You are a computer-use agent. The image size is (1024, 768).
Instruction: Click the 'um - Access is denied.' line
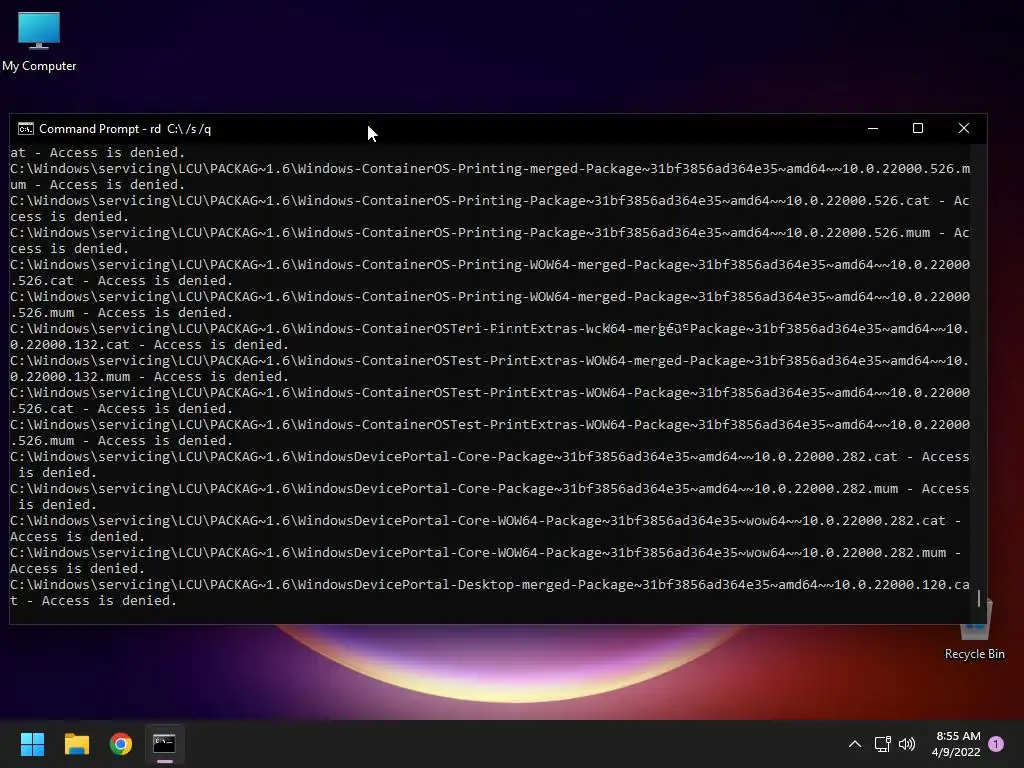(97, 185)
